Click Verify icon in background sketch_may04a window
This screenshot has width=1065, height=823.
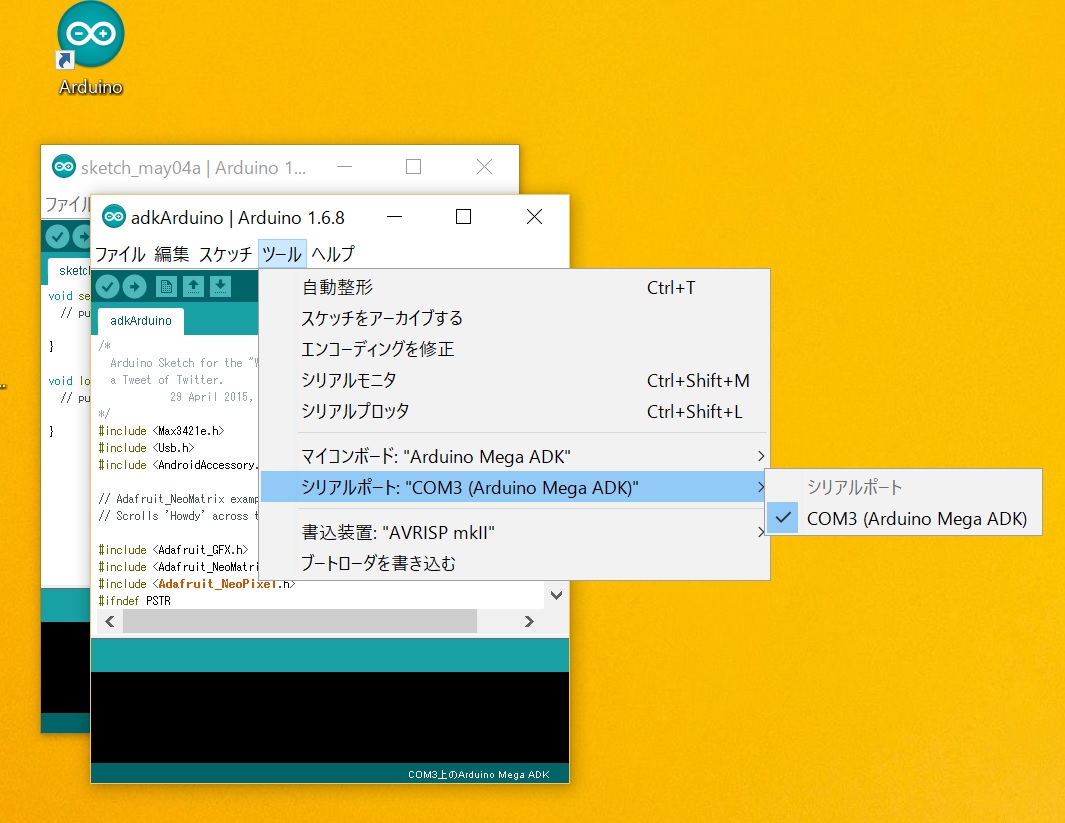pyautogui.click(x=57, y=237)
